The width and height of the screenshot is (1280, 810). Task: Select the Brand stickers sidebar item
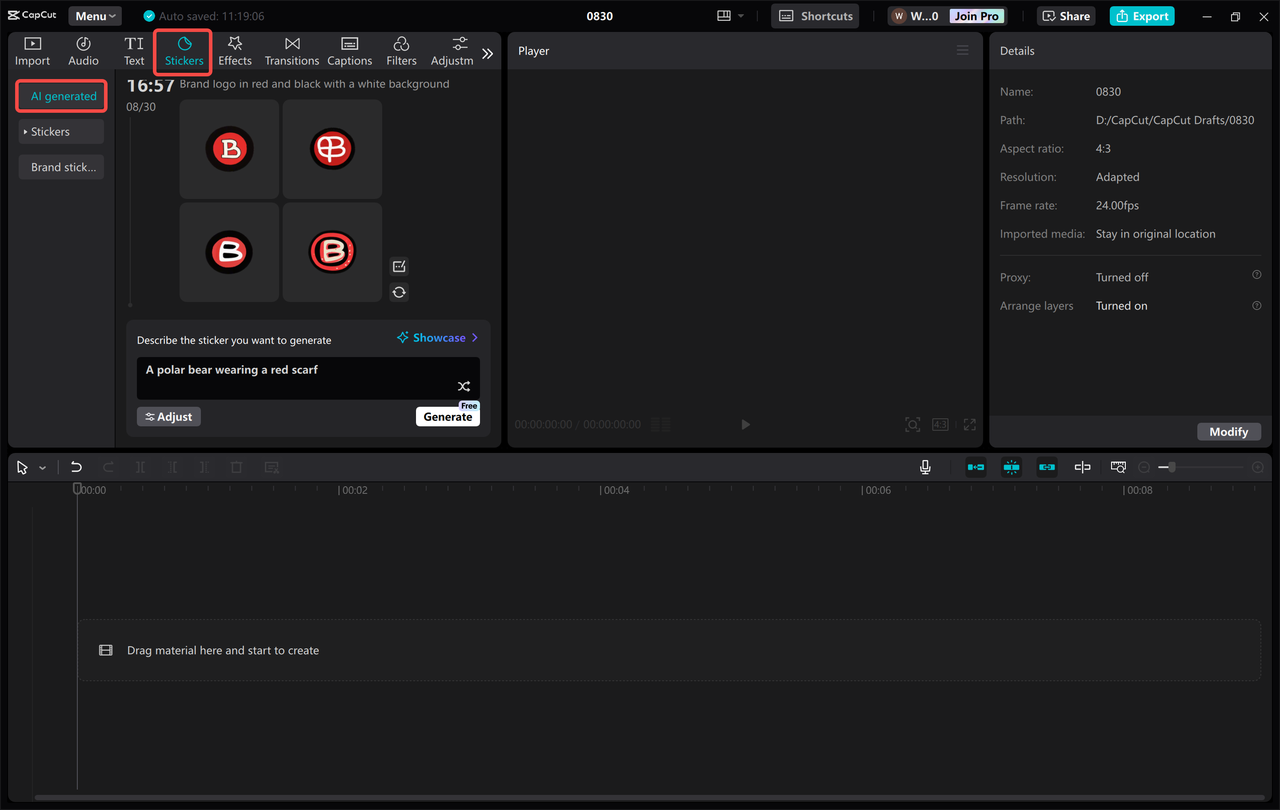[61, 167]
